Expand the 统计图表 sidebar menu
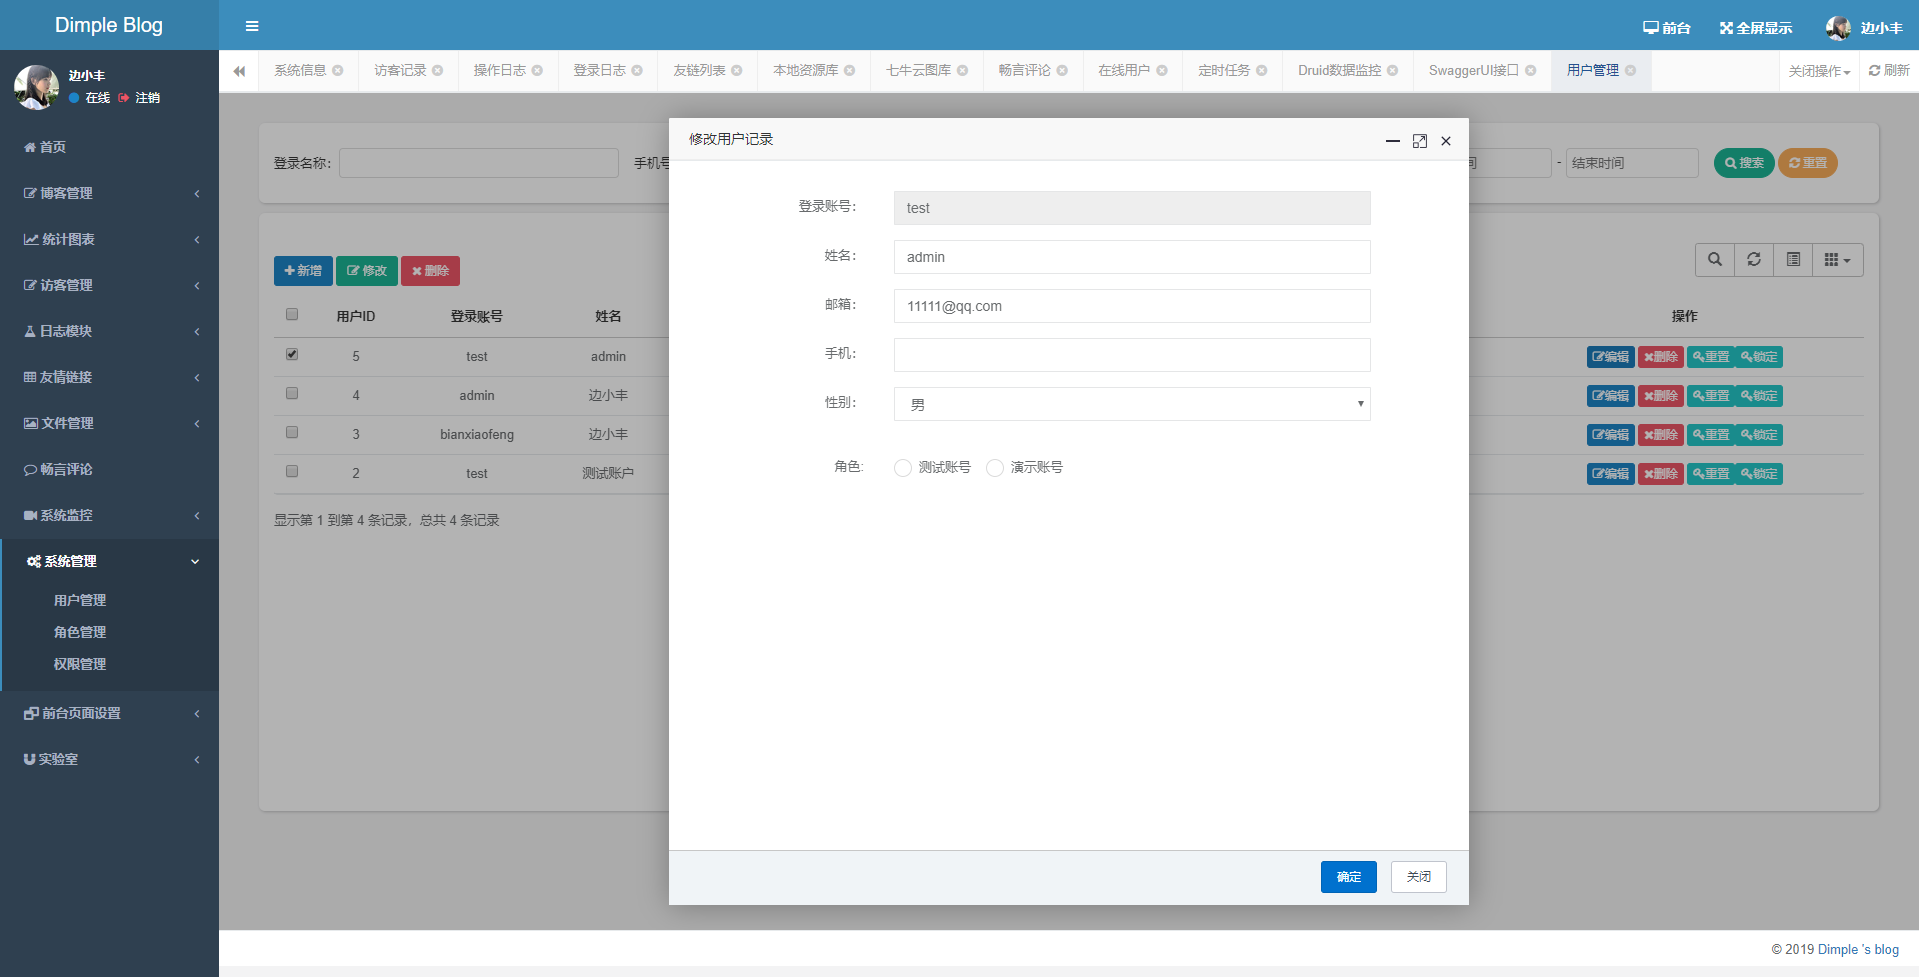This screenshot has height=977, width=1919. click(x=109, y=239)
